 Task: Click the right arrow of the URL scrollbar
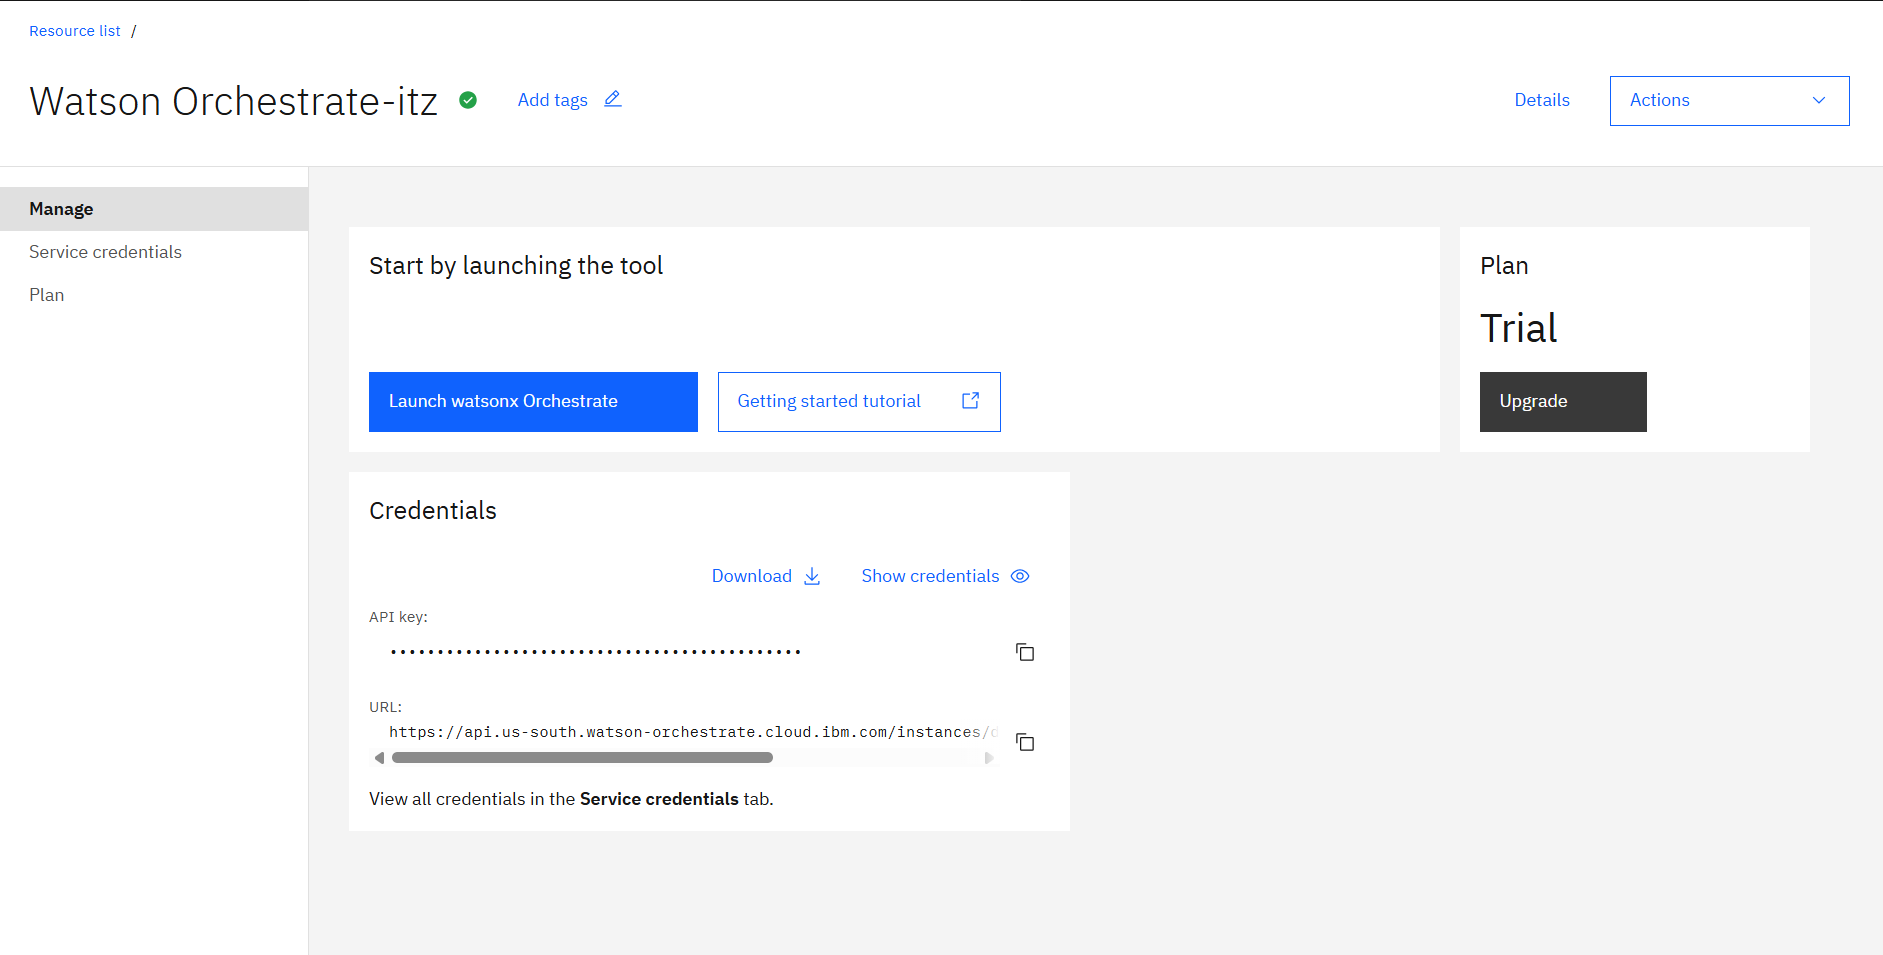tap(989, 758)
